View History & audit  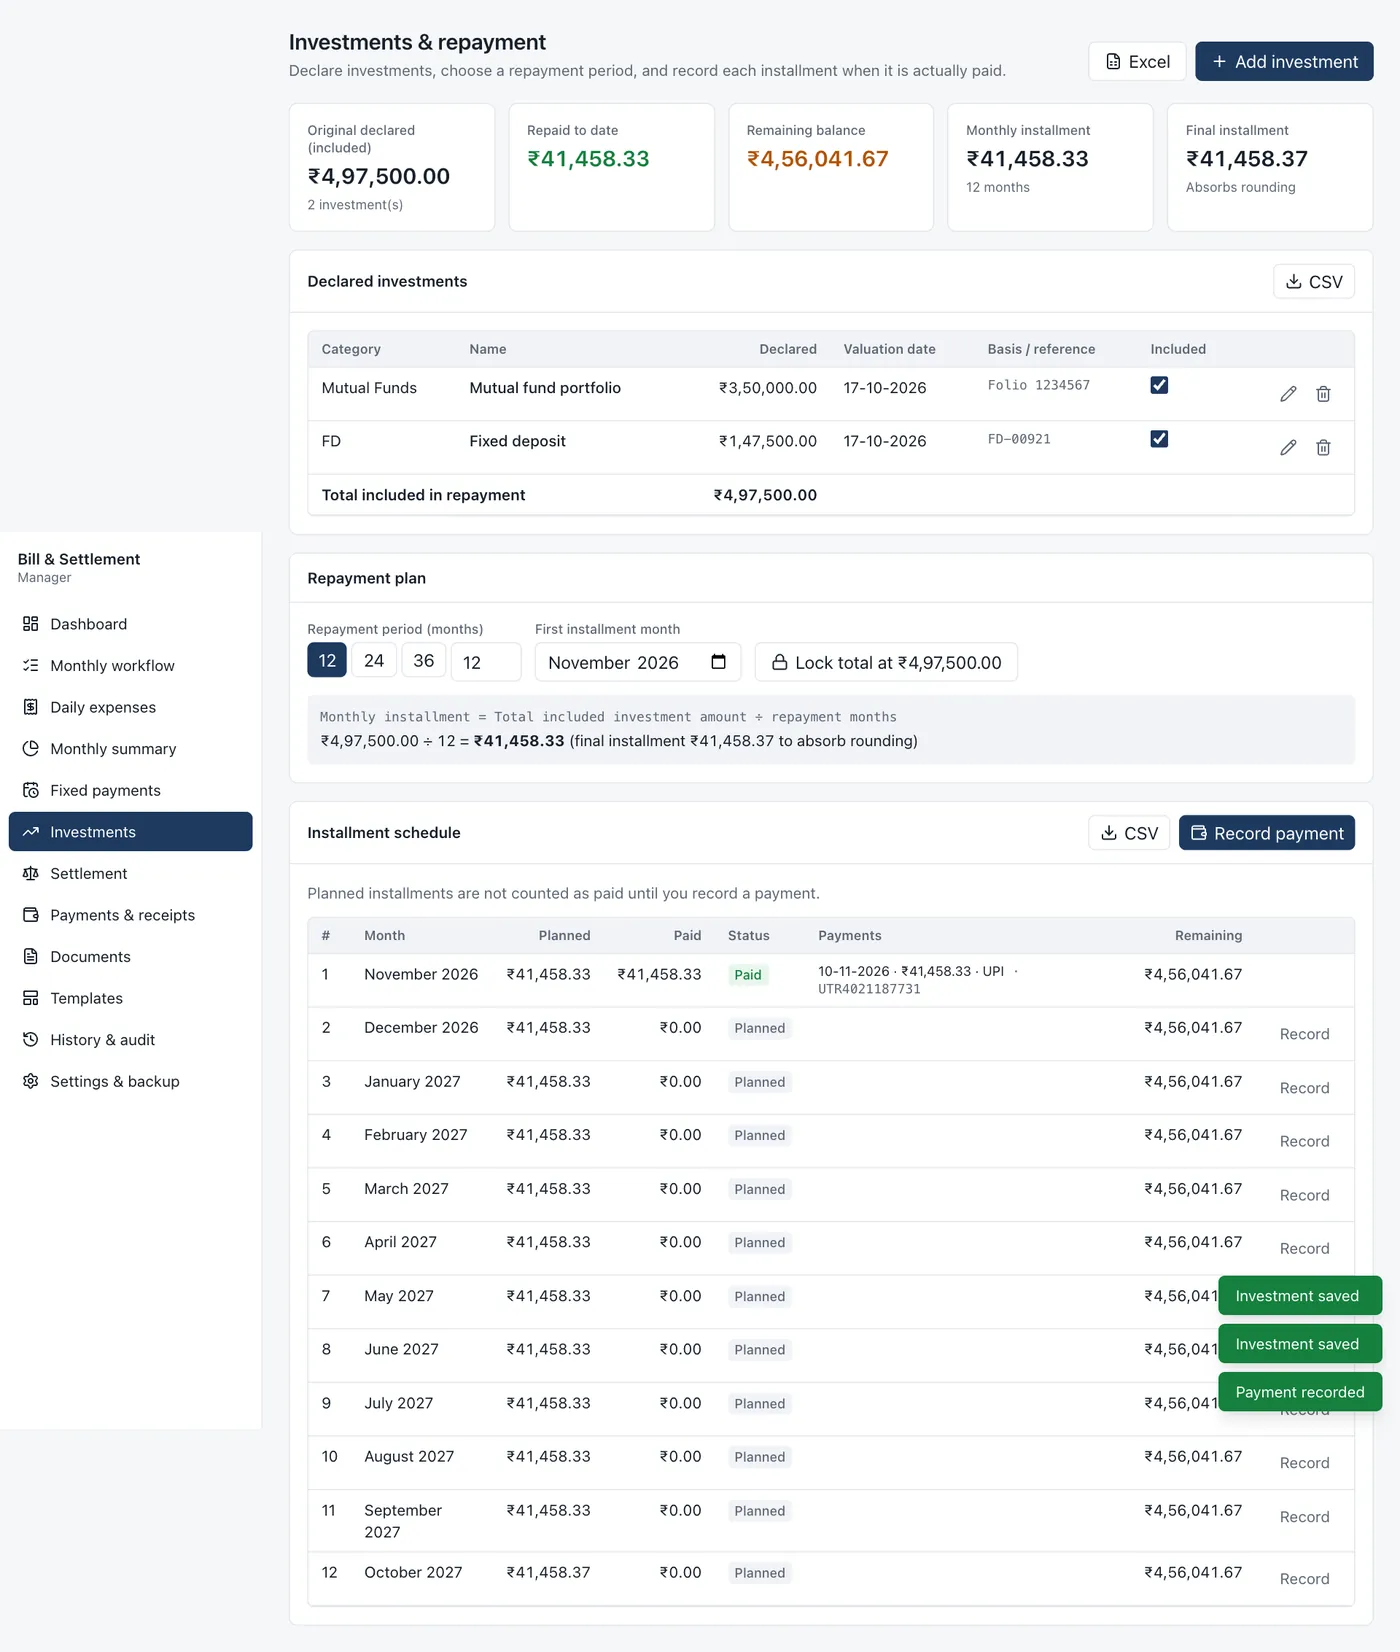point(130,1040)
